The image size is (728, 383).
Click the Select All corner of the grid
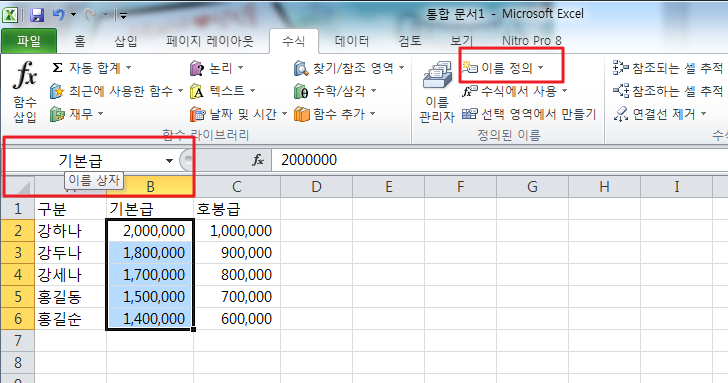pos(18,187)
